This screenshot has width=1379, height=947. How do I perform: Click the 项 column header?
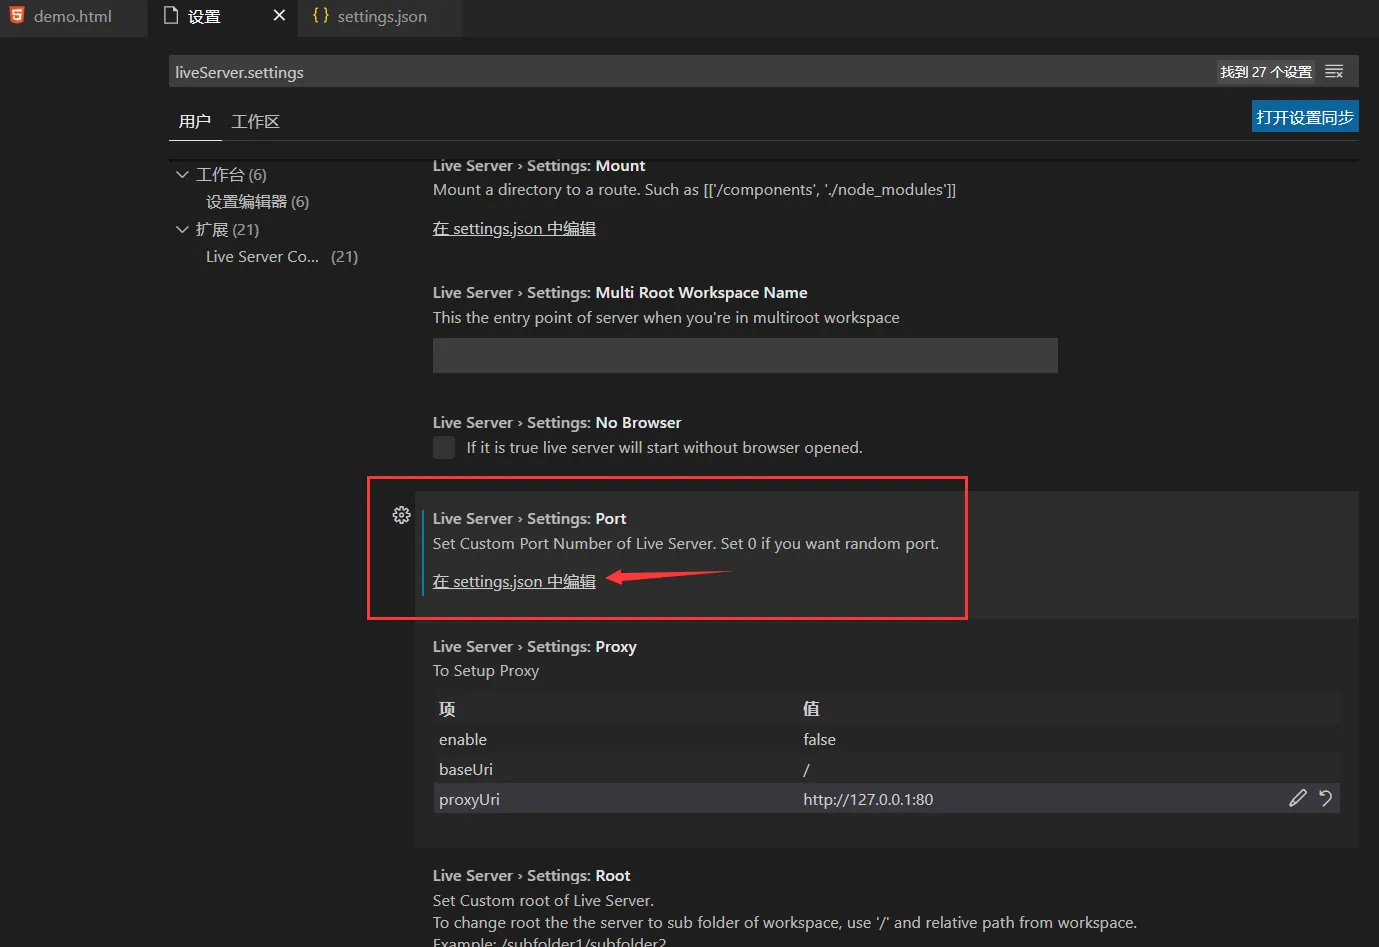tap(447, 708)
